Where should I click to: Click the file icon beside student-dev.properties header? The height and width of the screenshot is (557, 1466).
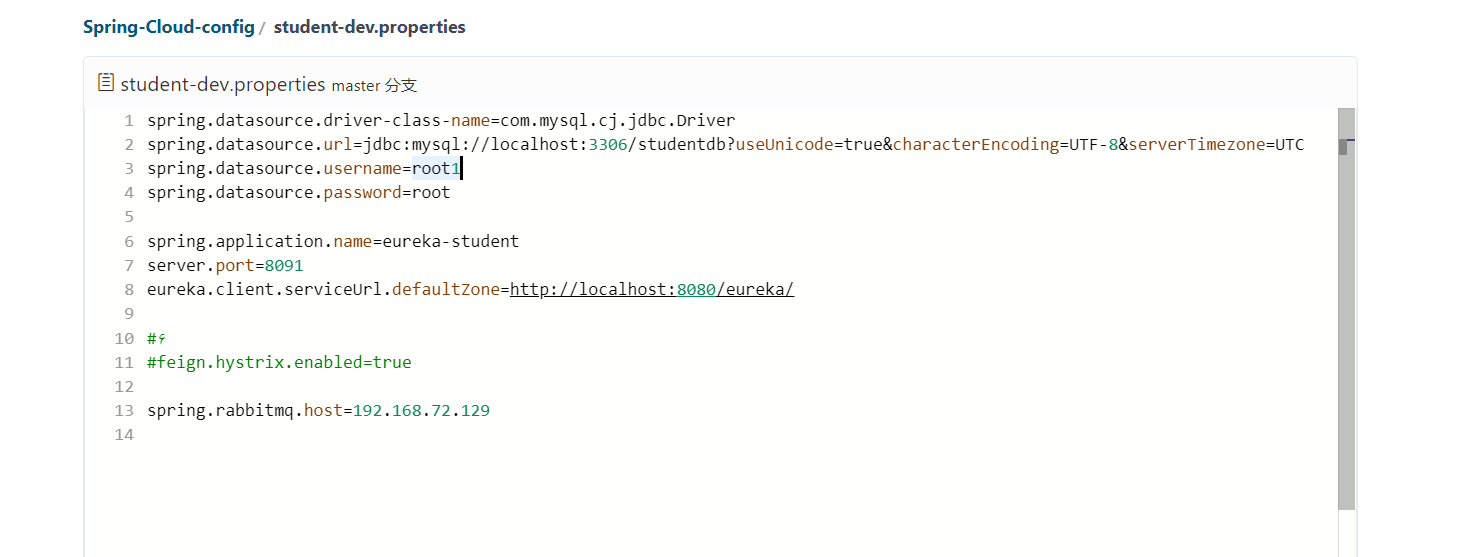105,83
